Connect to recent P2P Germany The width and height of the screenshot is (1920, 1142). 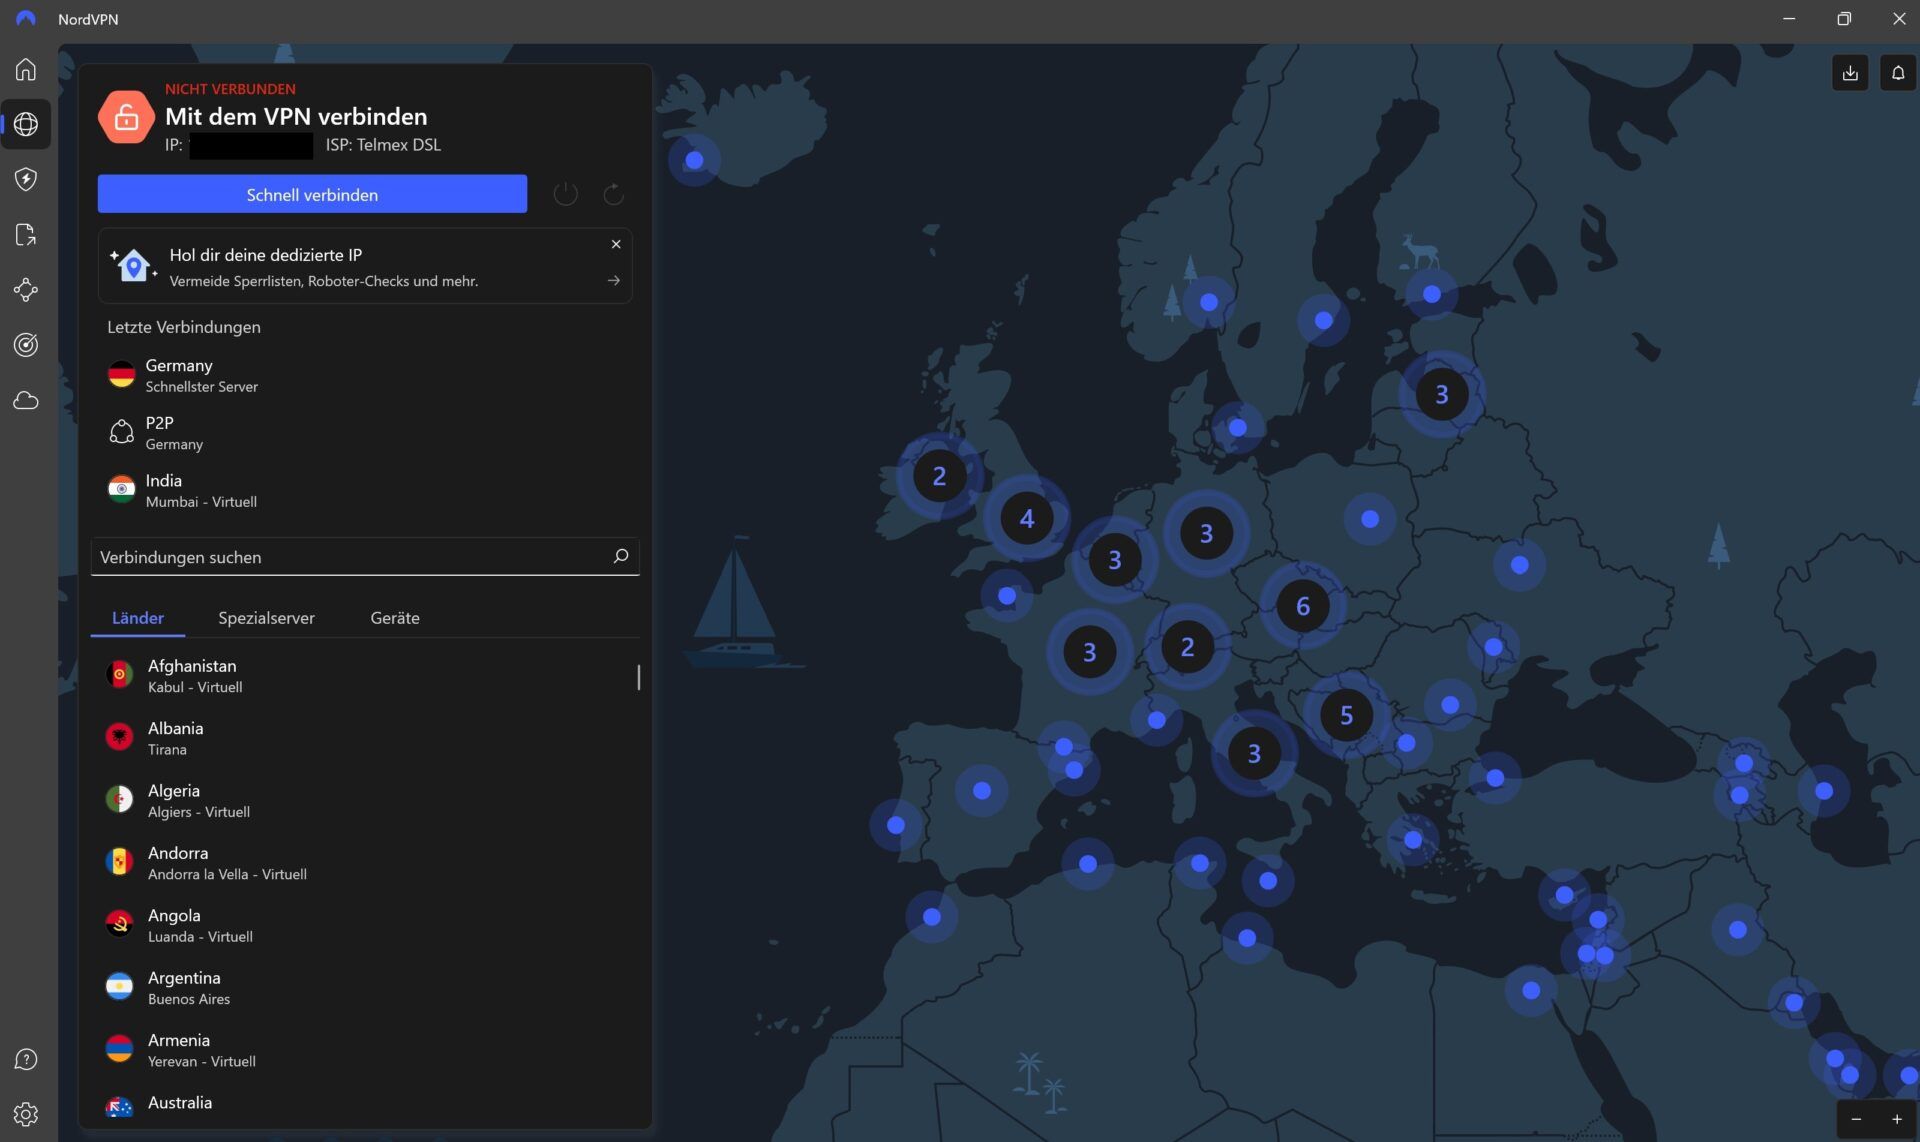tap(365, 433)
